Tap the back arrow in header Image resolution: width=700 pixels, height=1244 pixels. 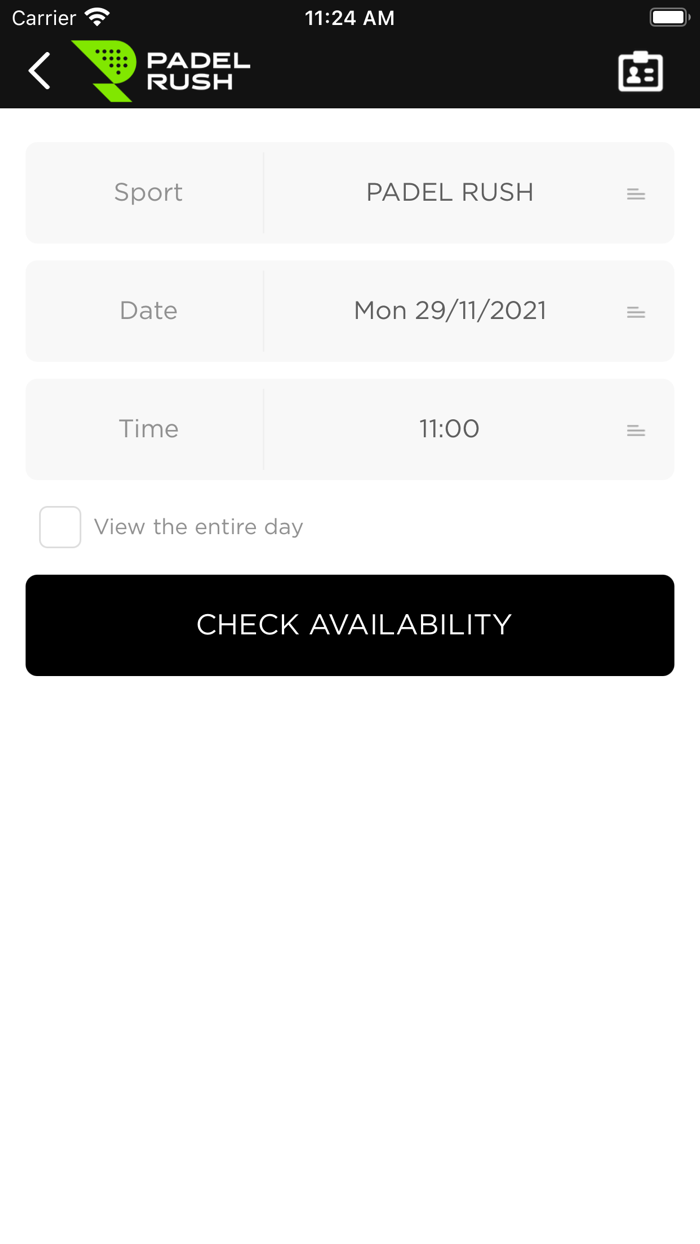tap(40, 71)
